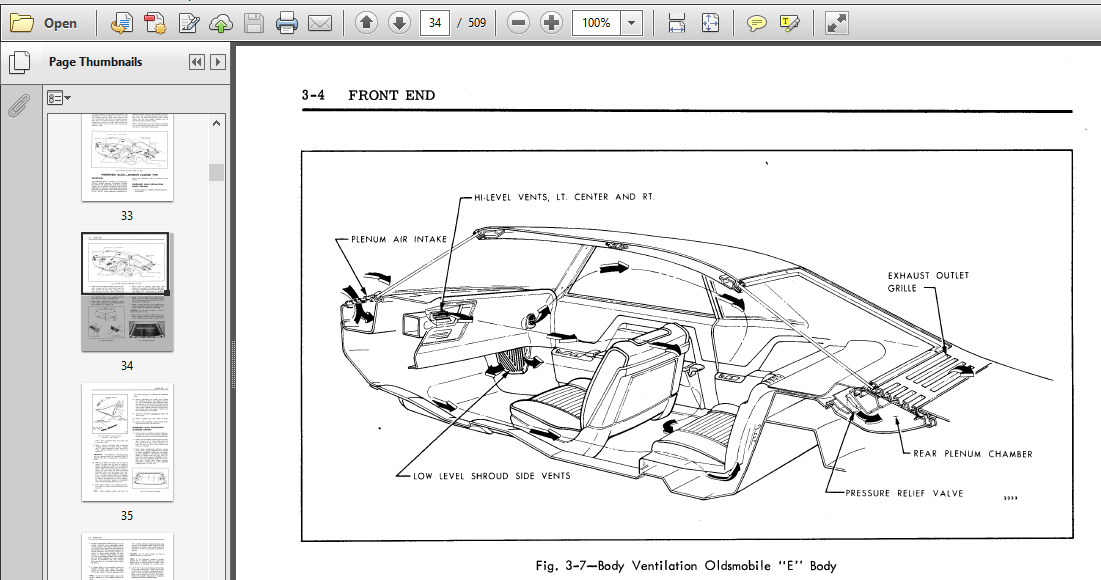Add a sticky note comment
This screenshot has width=1101, height=580.
(756, 23)
